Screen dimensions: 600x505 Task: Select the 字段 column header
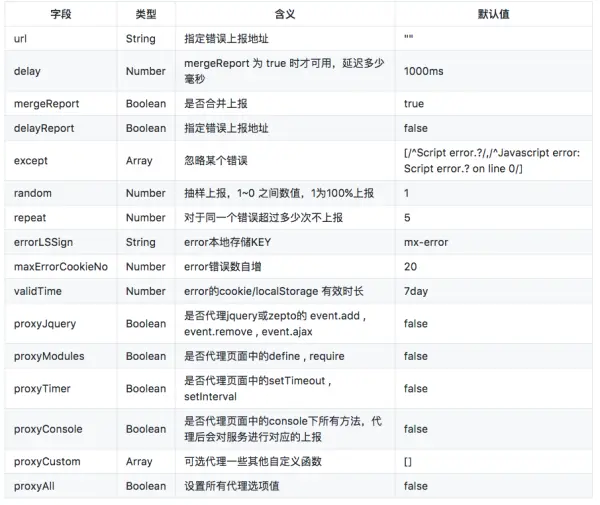click(61, 14)
